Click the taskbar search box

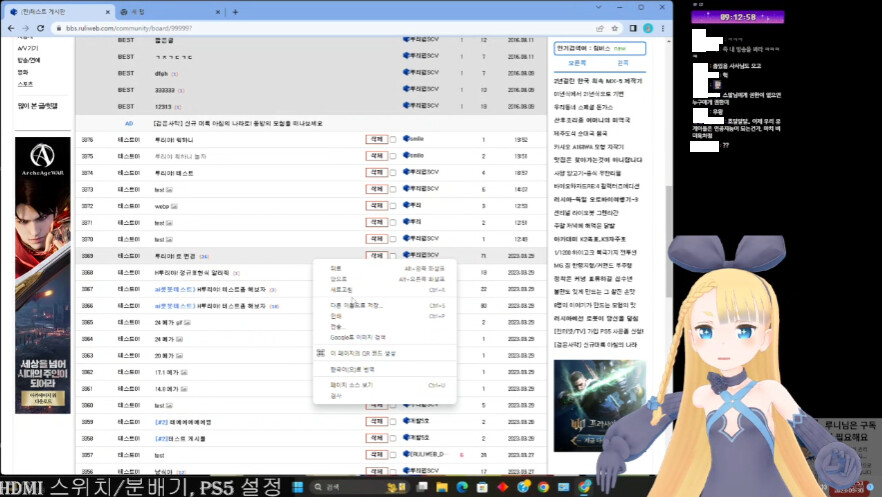coord(359,487)
